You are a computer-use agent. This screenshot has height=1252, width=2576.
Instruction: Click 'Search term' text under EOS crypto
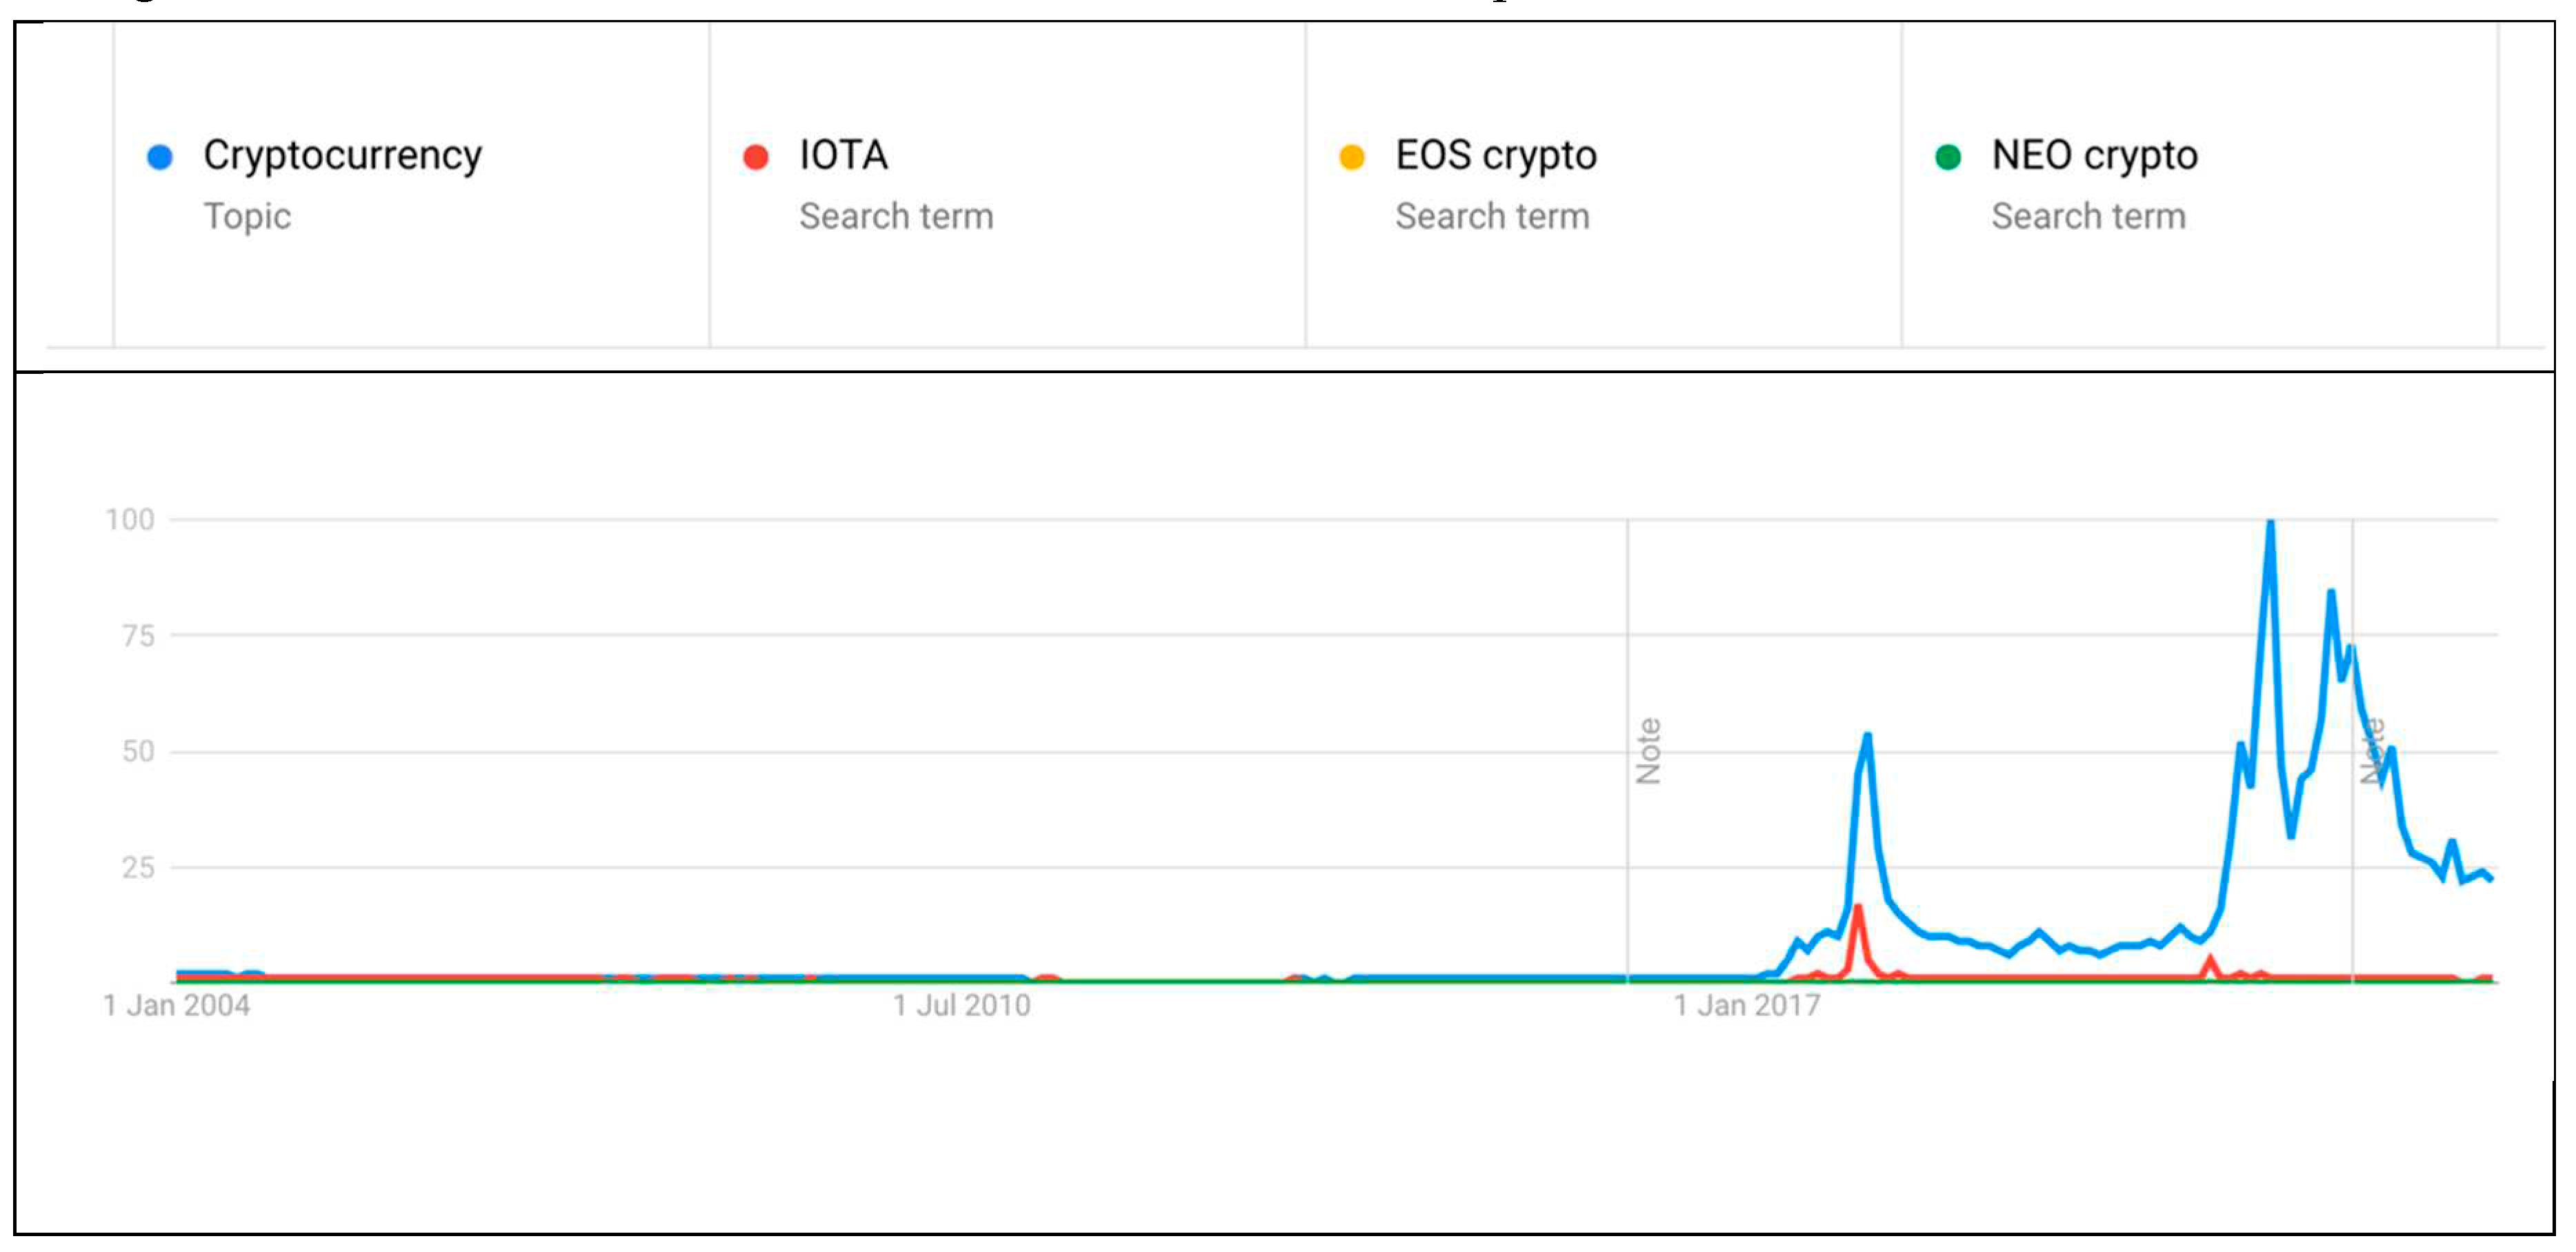click(1492, 216)
